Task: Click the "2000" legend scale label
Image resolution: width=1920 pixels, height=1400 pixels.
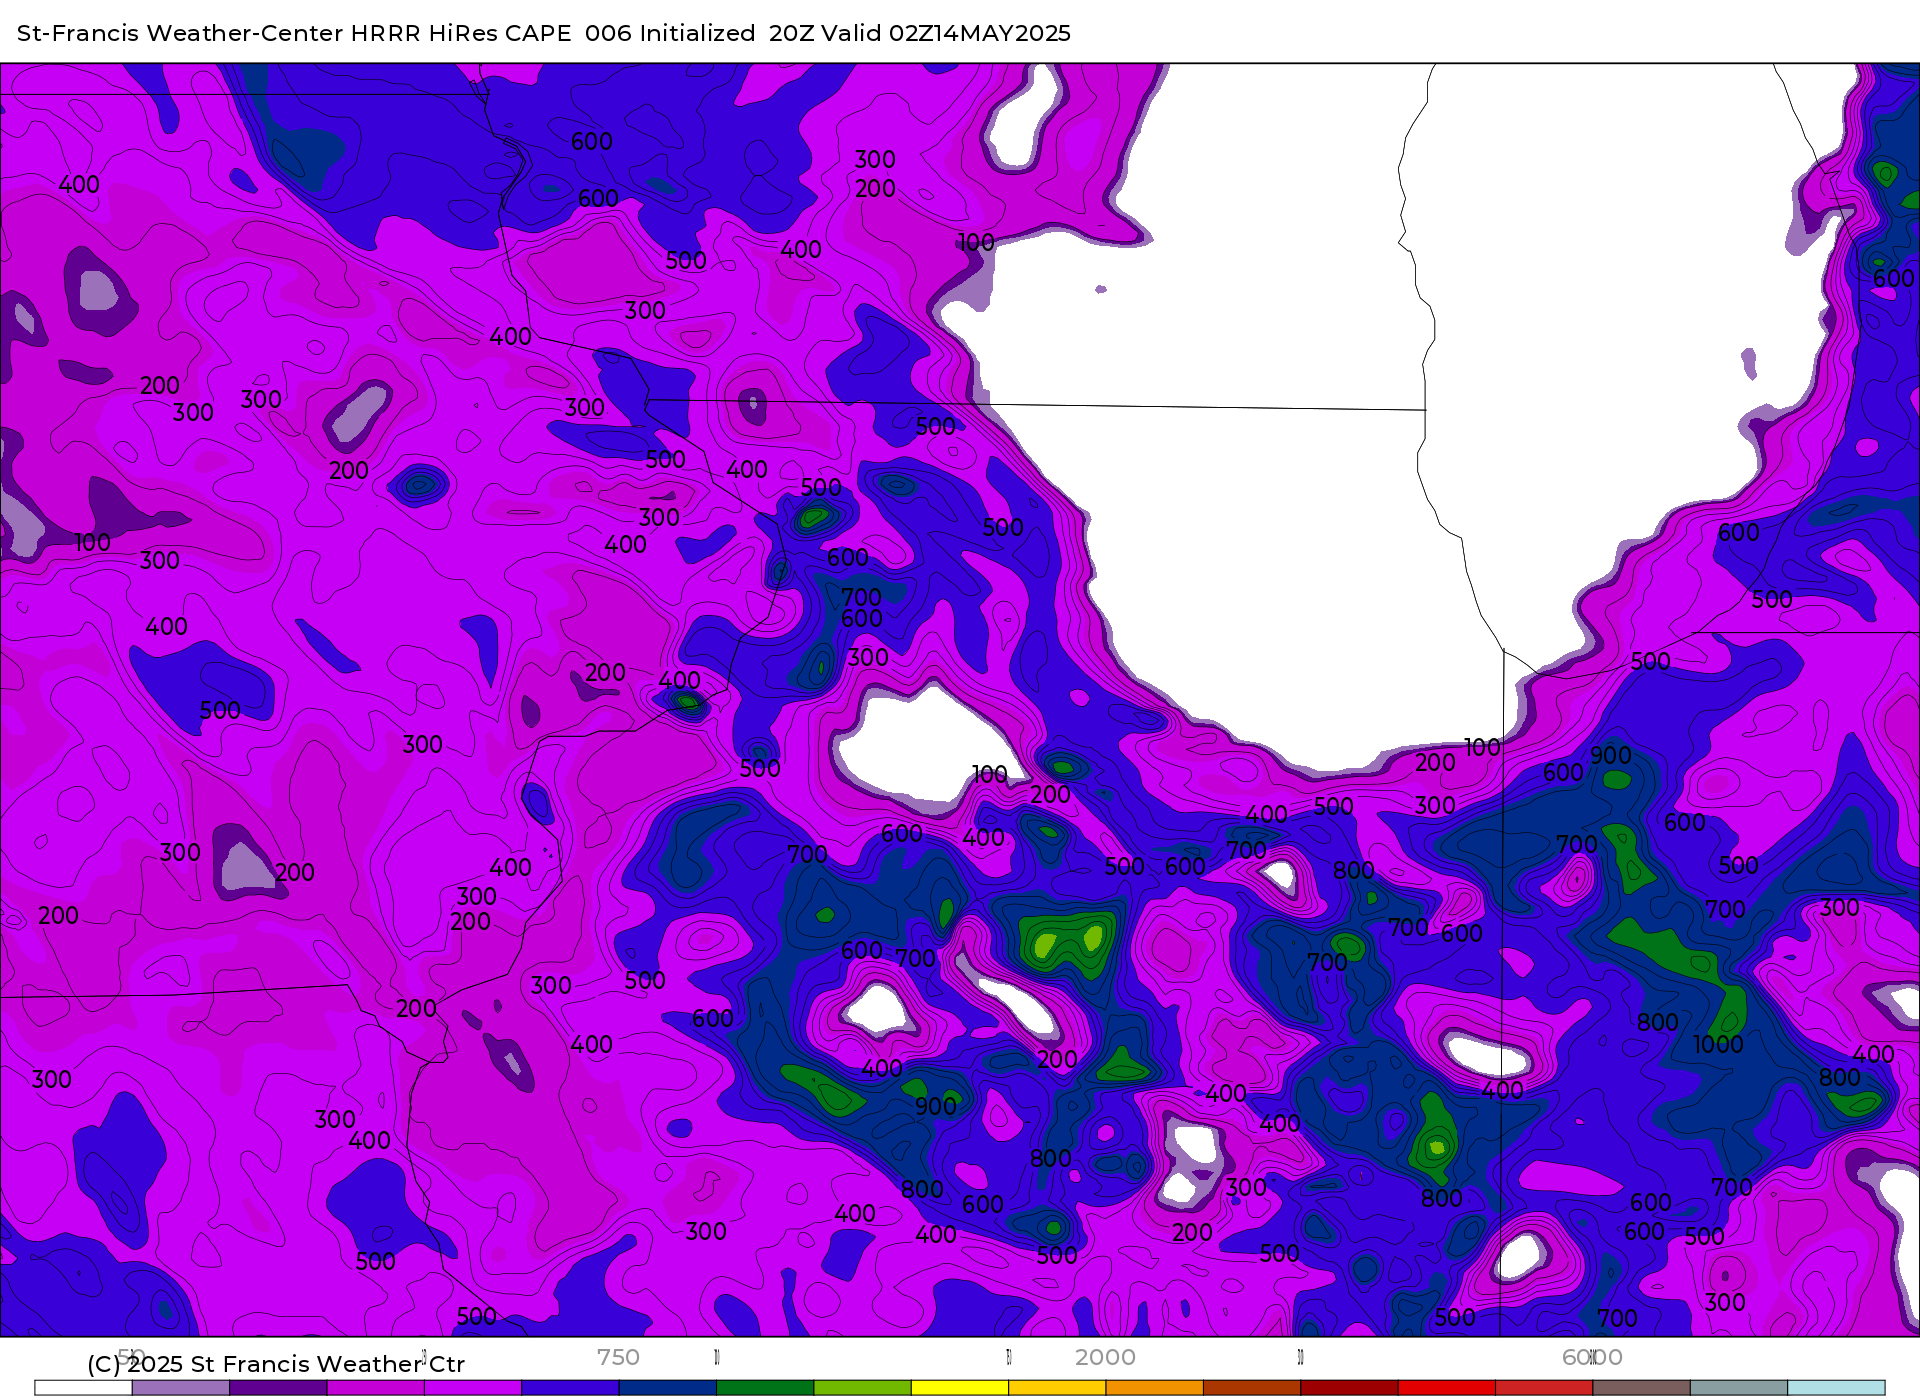Action: tap(1105, 1357)
